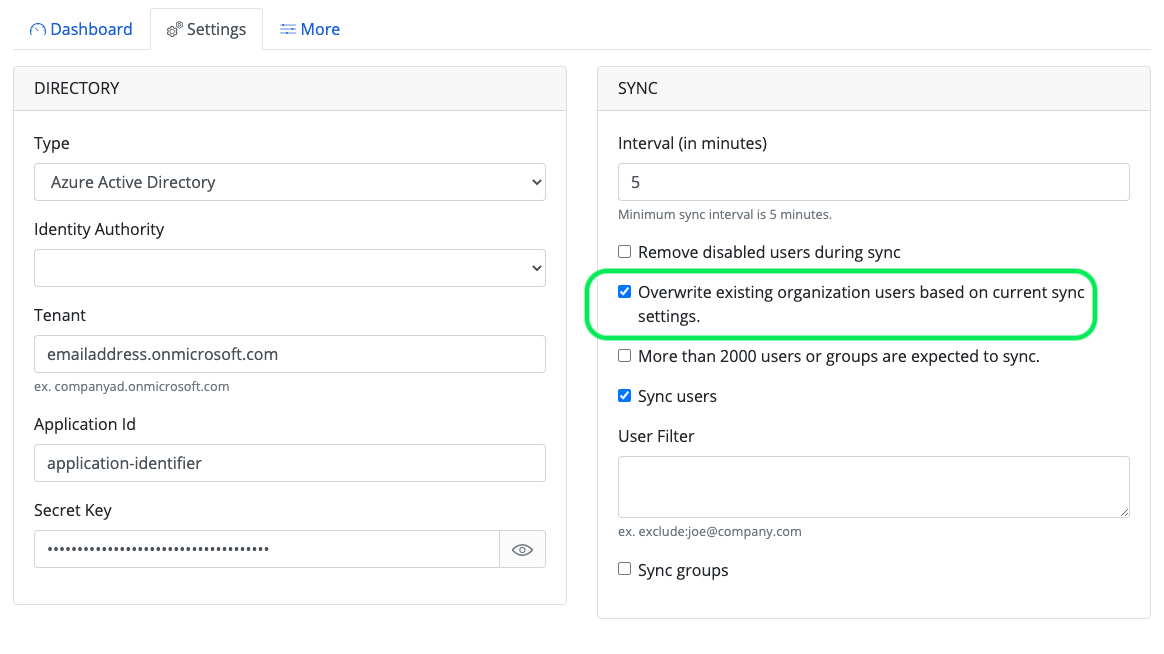The image size is (1164, 654).
Task: Open the Dashboard tab
Action: pos(81,29)
